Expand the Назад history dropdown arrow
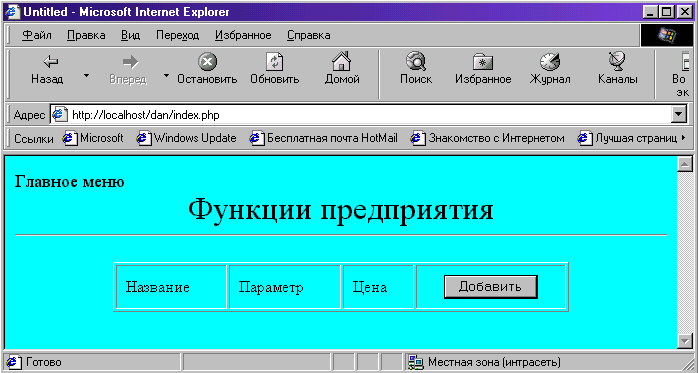 [x=86, y=76]
